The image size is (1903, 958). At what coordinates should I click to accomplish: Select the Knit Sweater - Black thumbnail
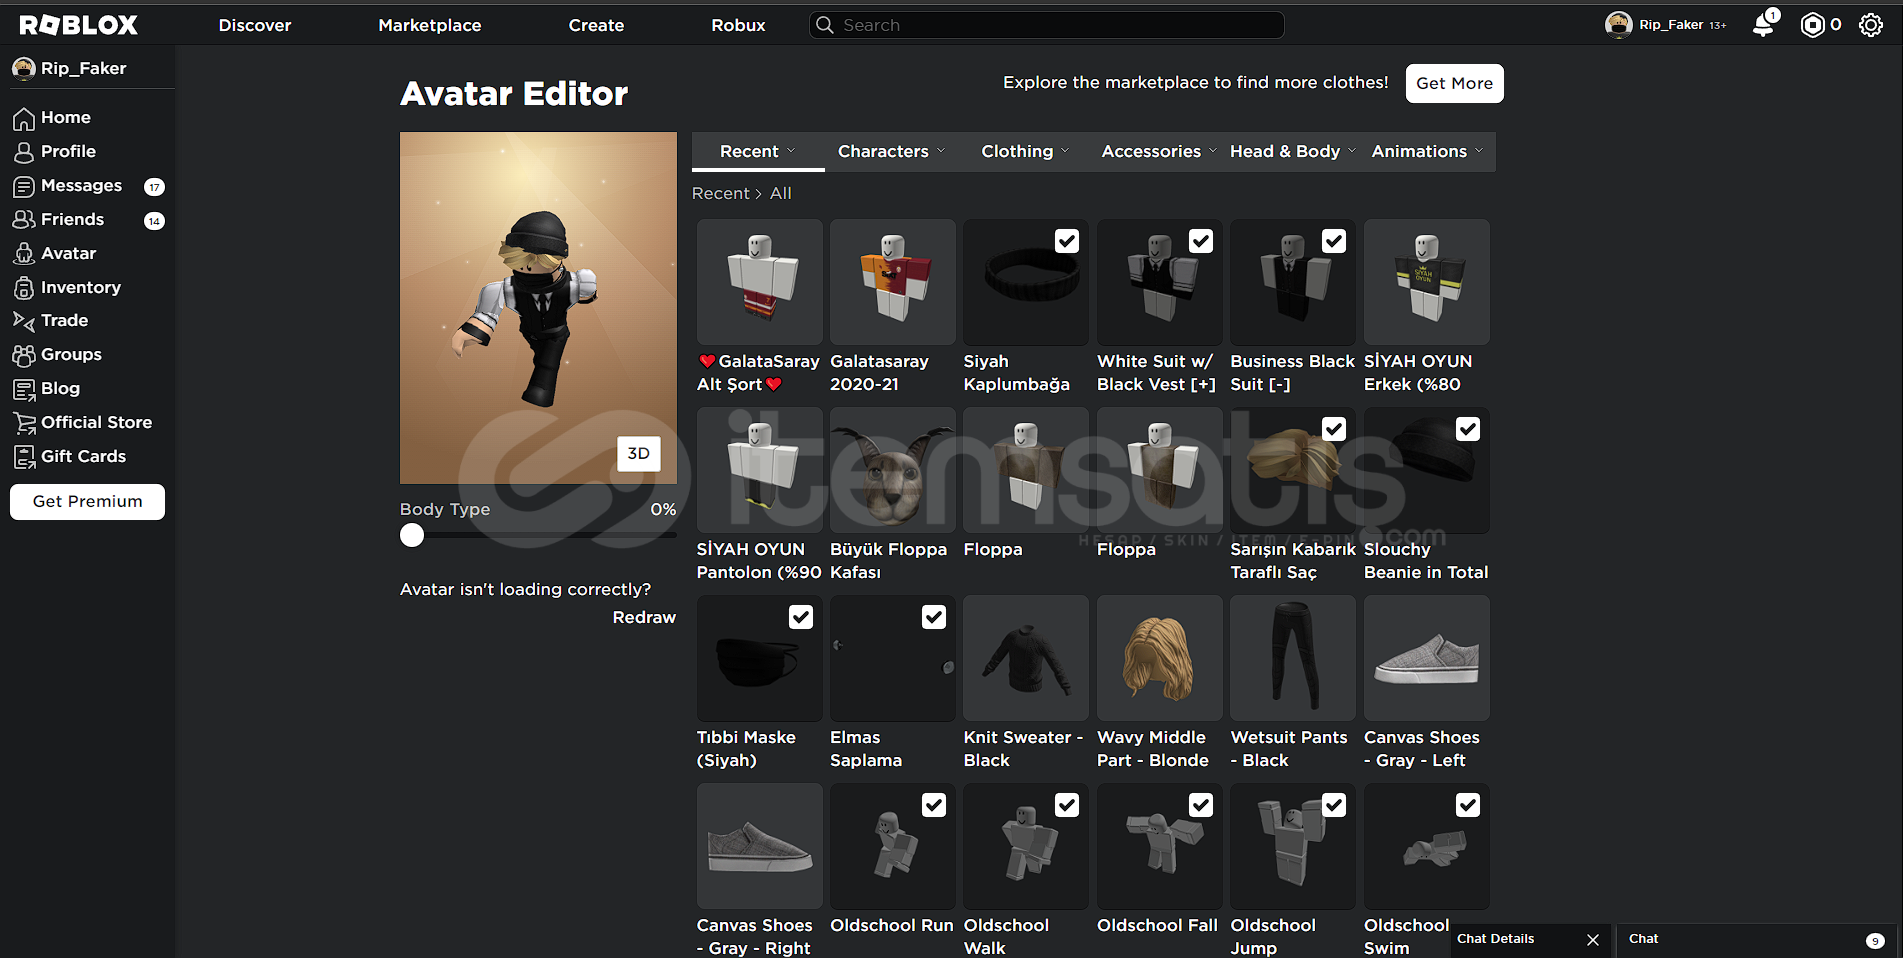1026,658
